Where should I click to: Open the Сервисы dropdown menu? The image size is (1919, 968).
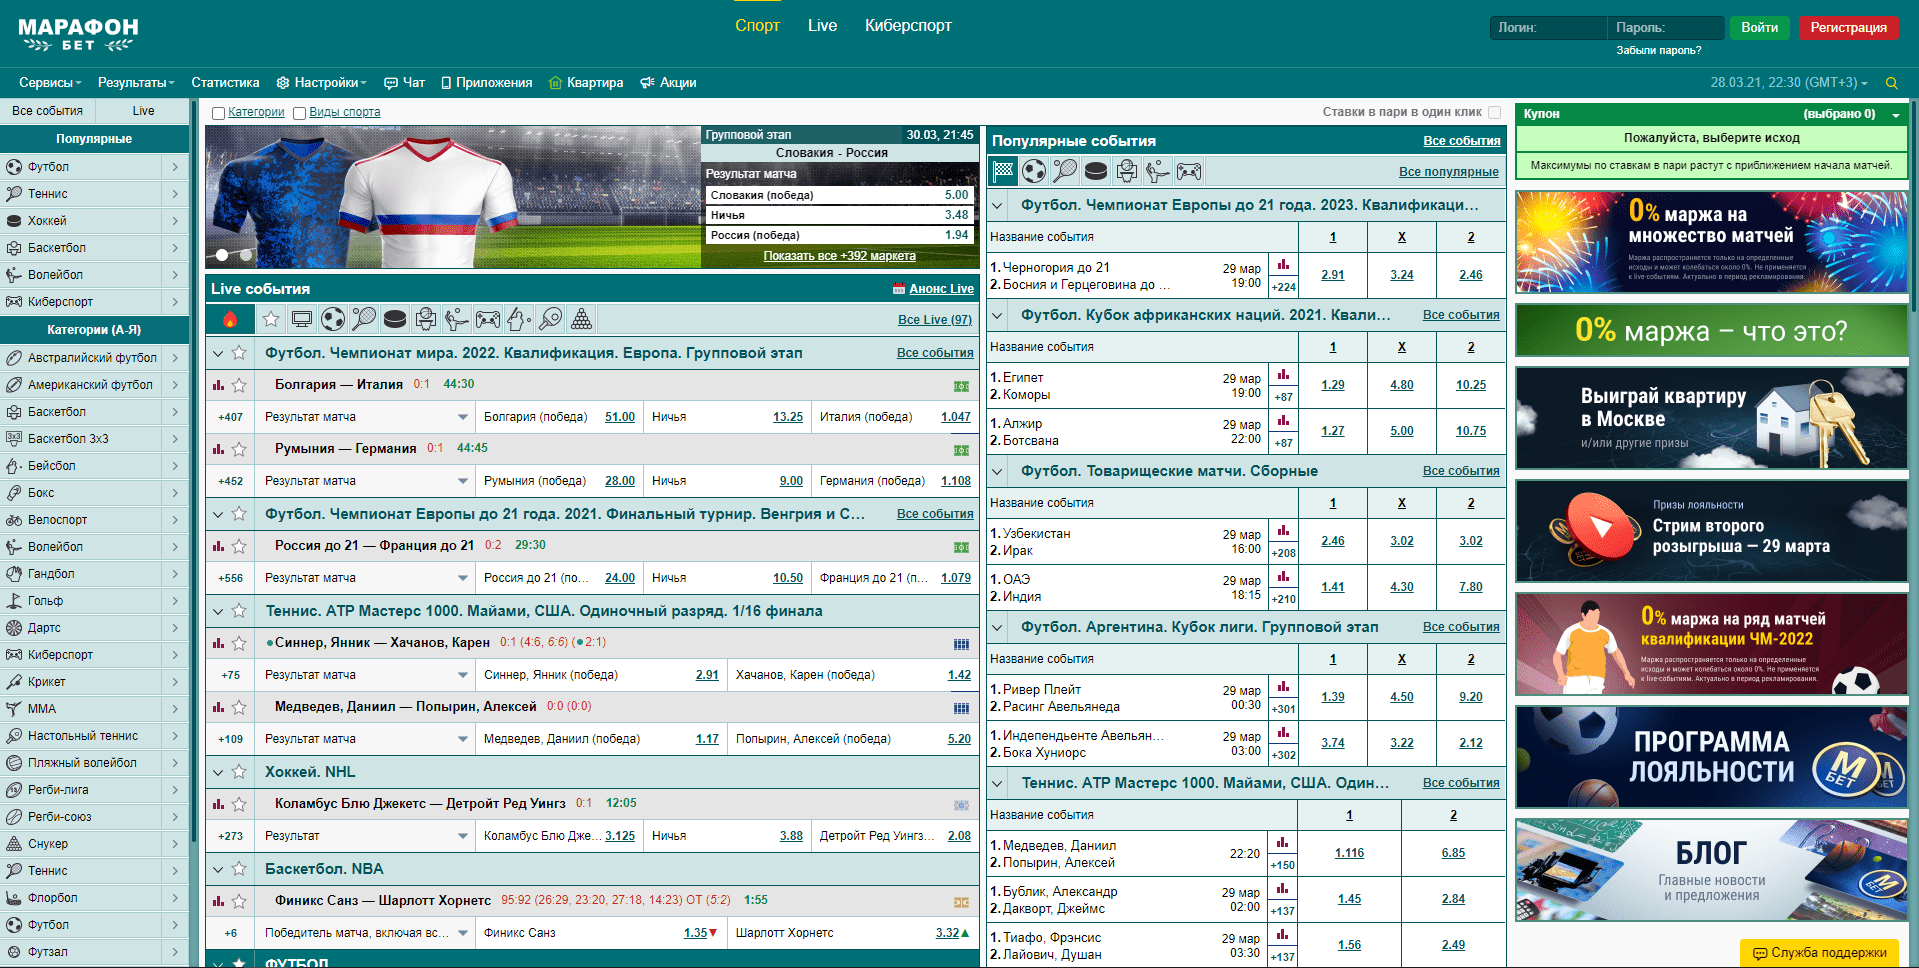point(50,83)
